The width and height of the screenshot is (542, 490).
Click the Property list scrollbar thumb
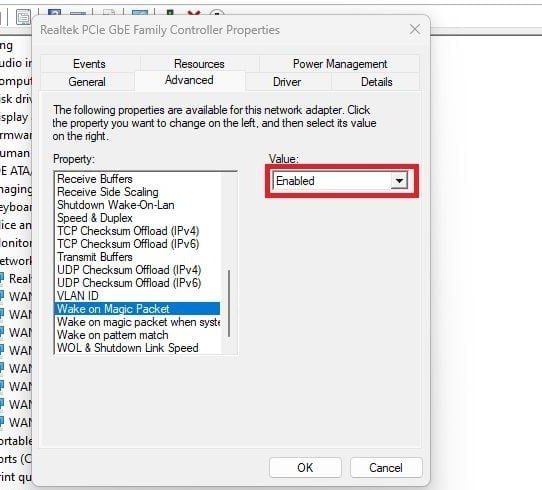pos(229,303)
